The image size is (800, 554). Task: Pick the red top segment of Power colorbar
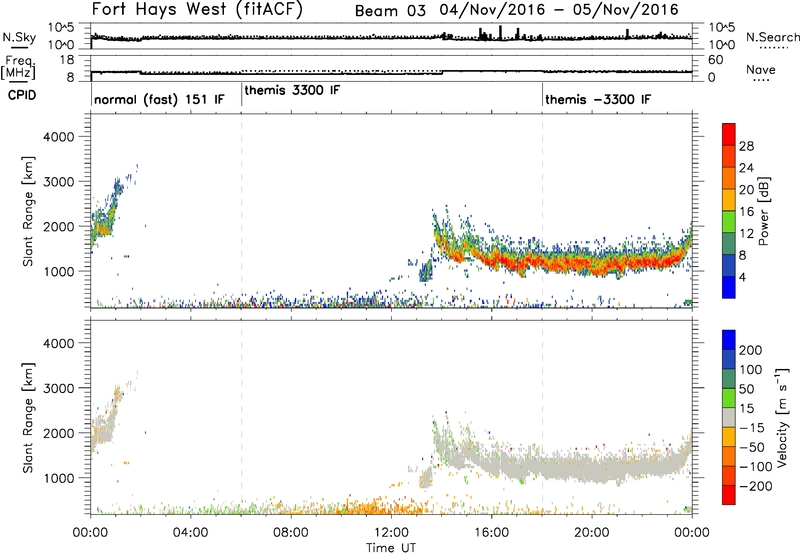pyautogui.click(x=729, y=134)
